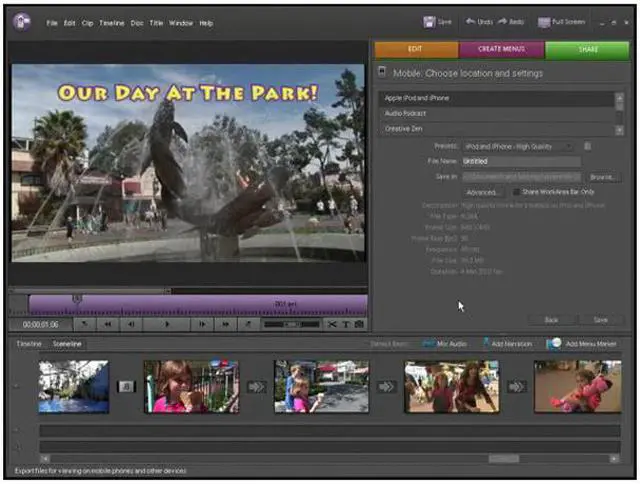Open the Disc menu
640x484 pixels.
(137, 23)
